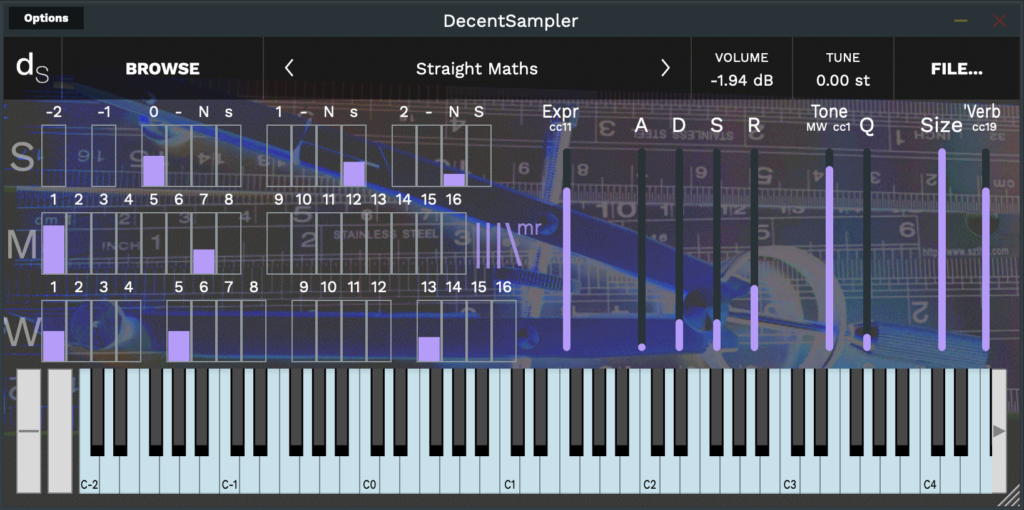The width and height of the screenshot is (1024, 510).
Task: Adjust the Tone MW cc1 slider
Action: 829,249
